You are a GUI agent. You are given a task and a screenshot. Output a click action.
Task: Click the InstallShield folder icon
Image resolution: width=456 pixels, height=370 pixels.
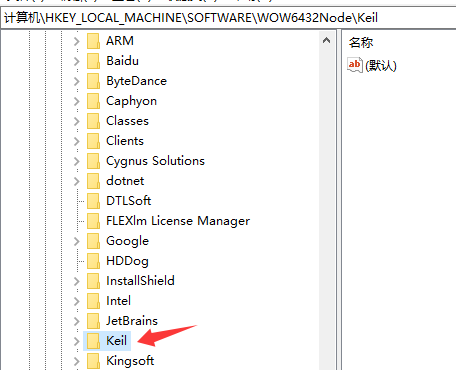click(93, 281)
